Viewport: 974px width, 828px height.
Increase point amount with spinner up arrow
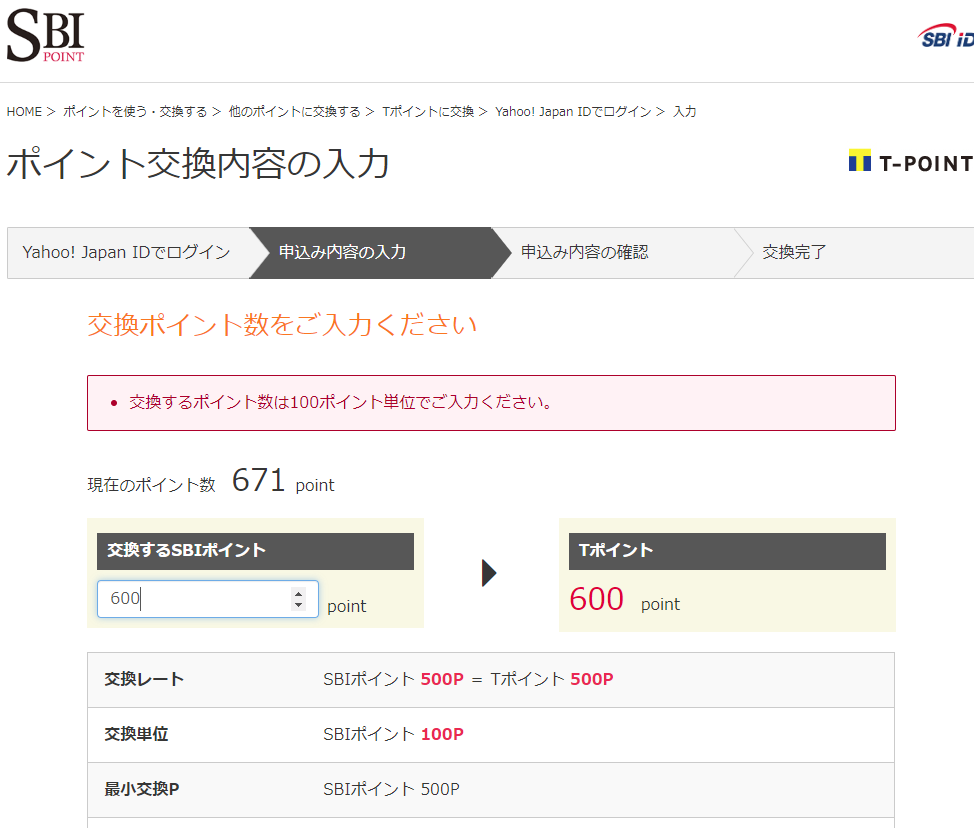(x=299, y=593)
